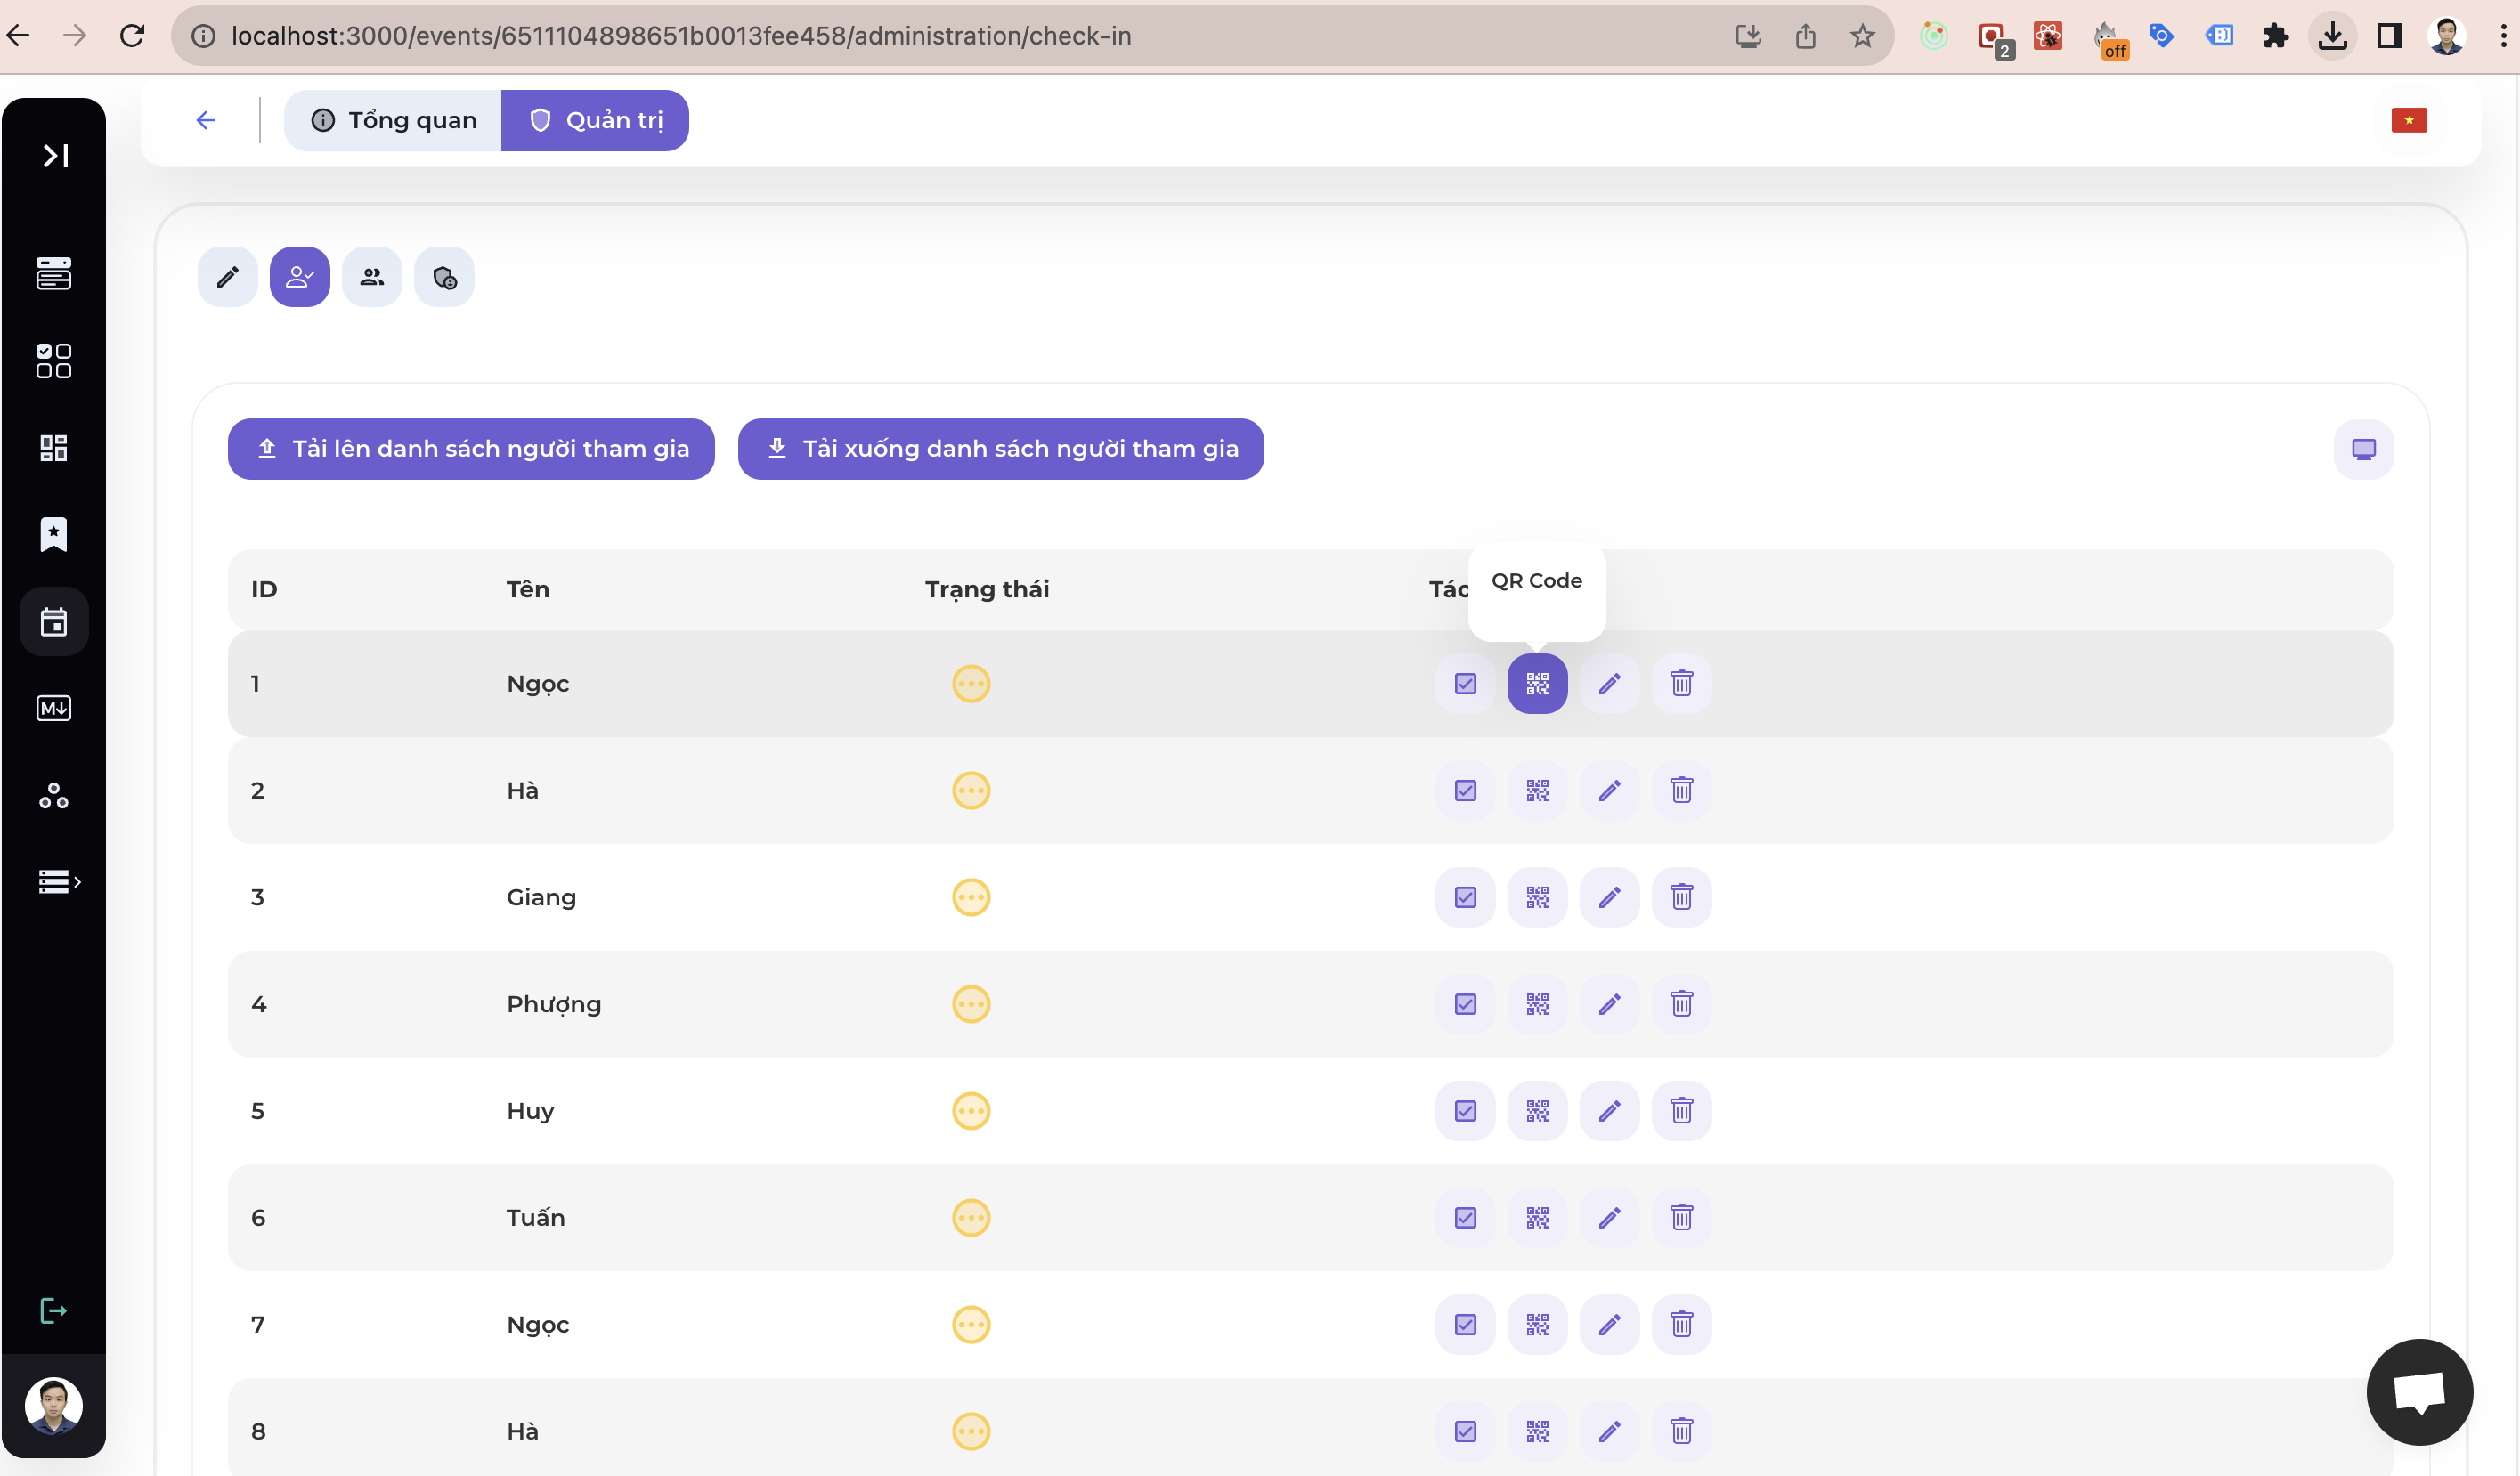The height and width of the screenshot is (1476, 2520).
Task: Delete row 8 Hà
Action: 1681,1432
